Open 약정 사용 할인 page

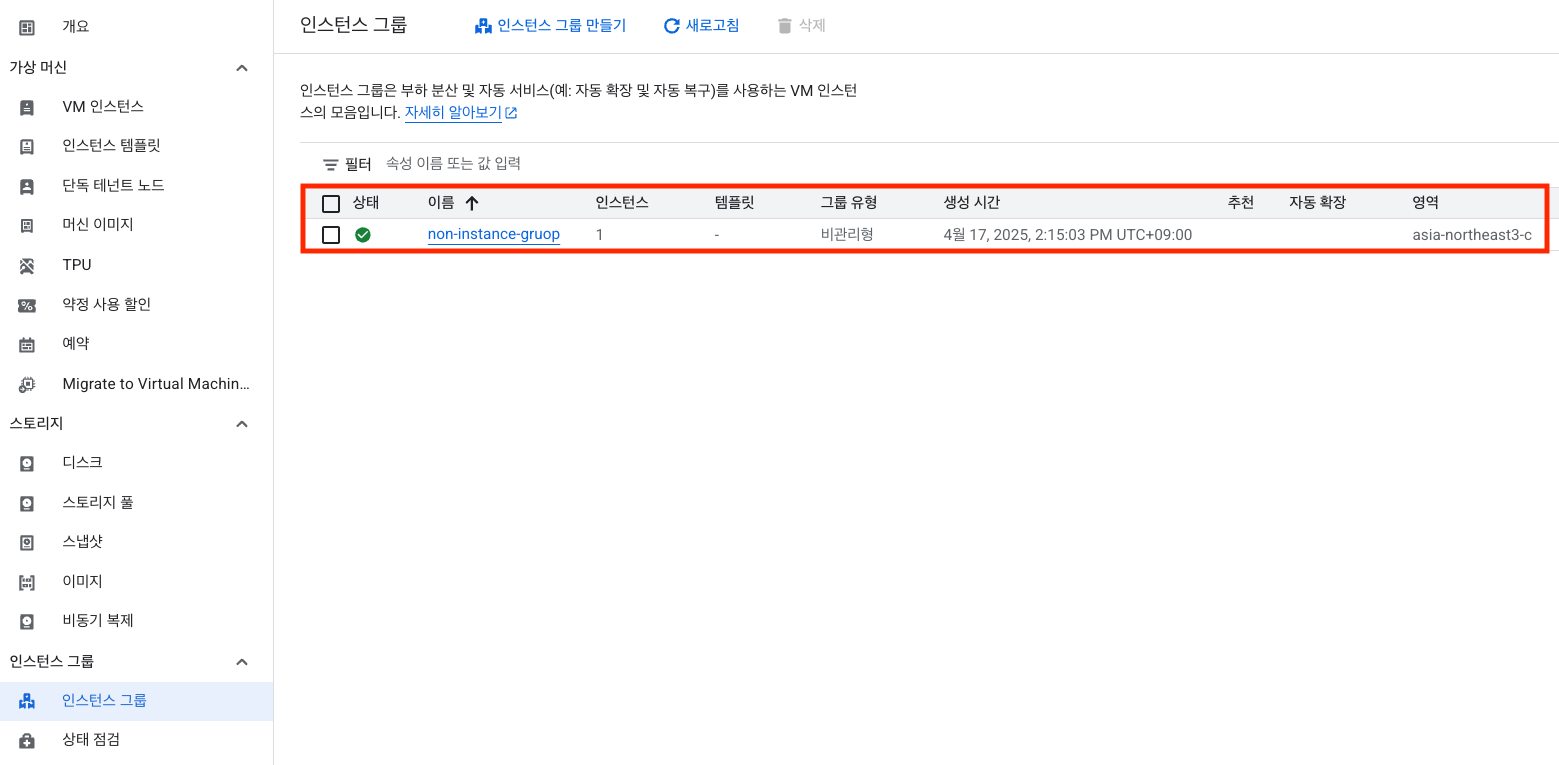[x=106, y=304]
